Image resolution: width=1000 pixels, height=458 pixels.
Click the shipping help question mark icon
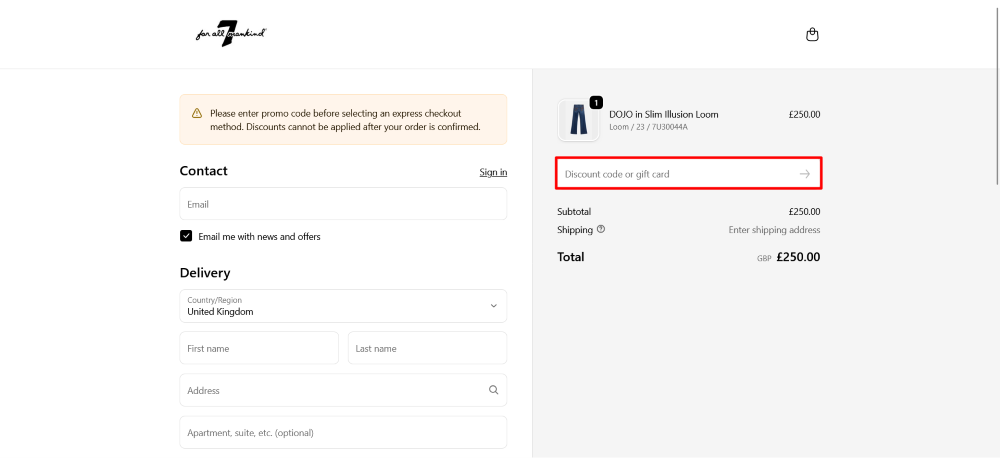coord(601,229)
